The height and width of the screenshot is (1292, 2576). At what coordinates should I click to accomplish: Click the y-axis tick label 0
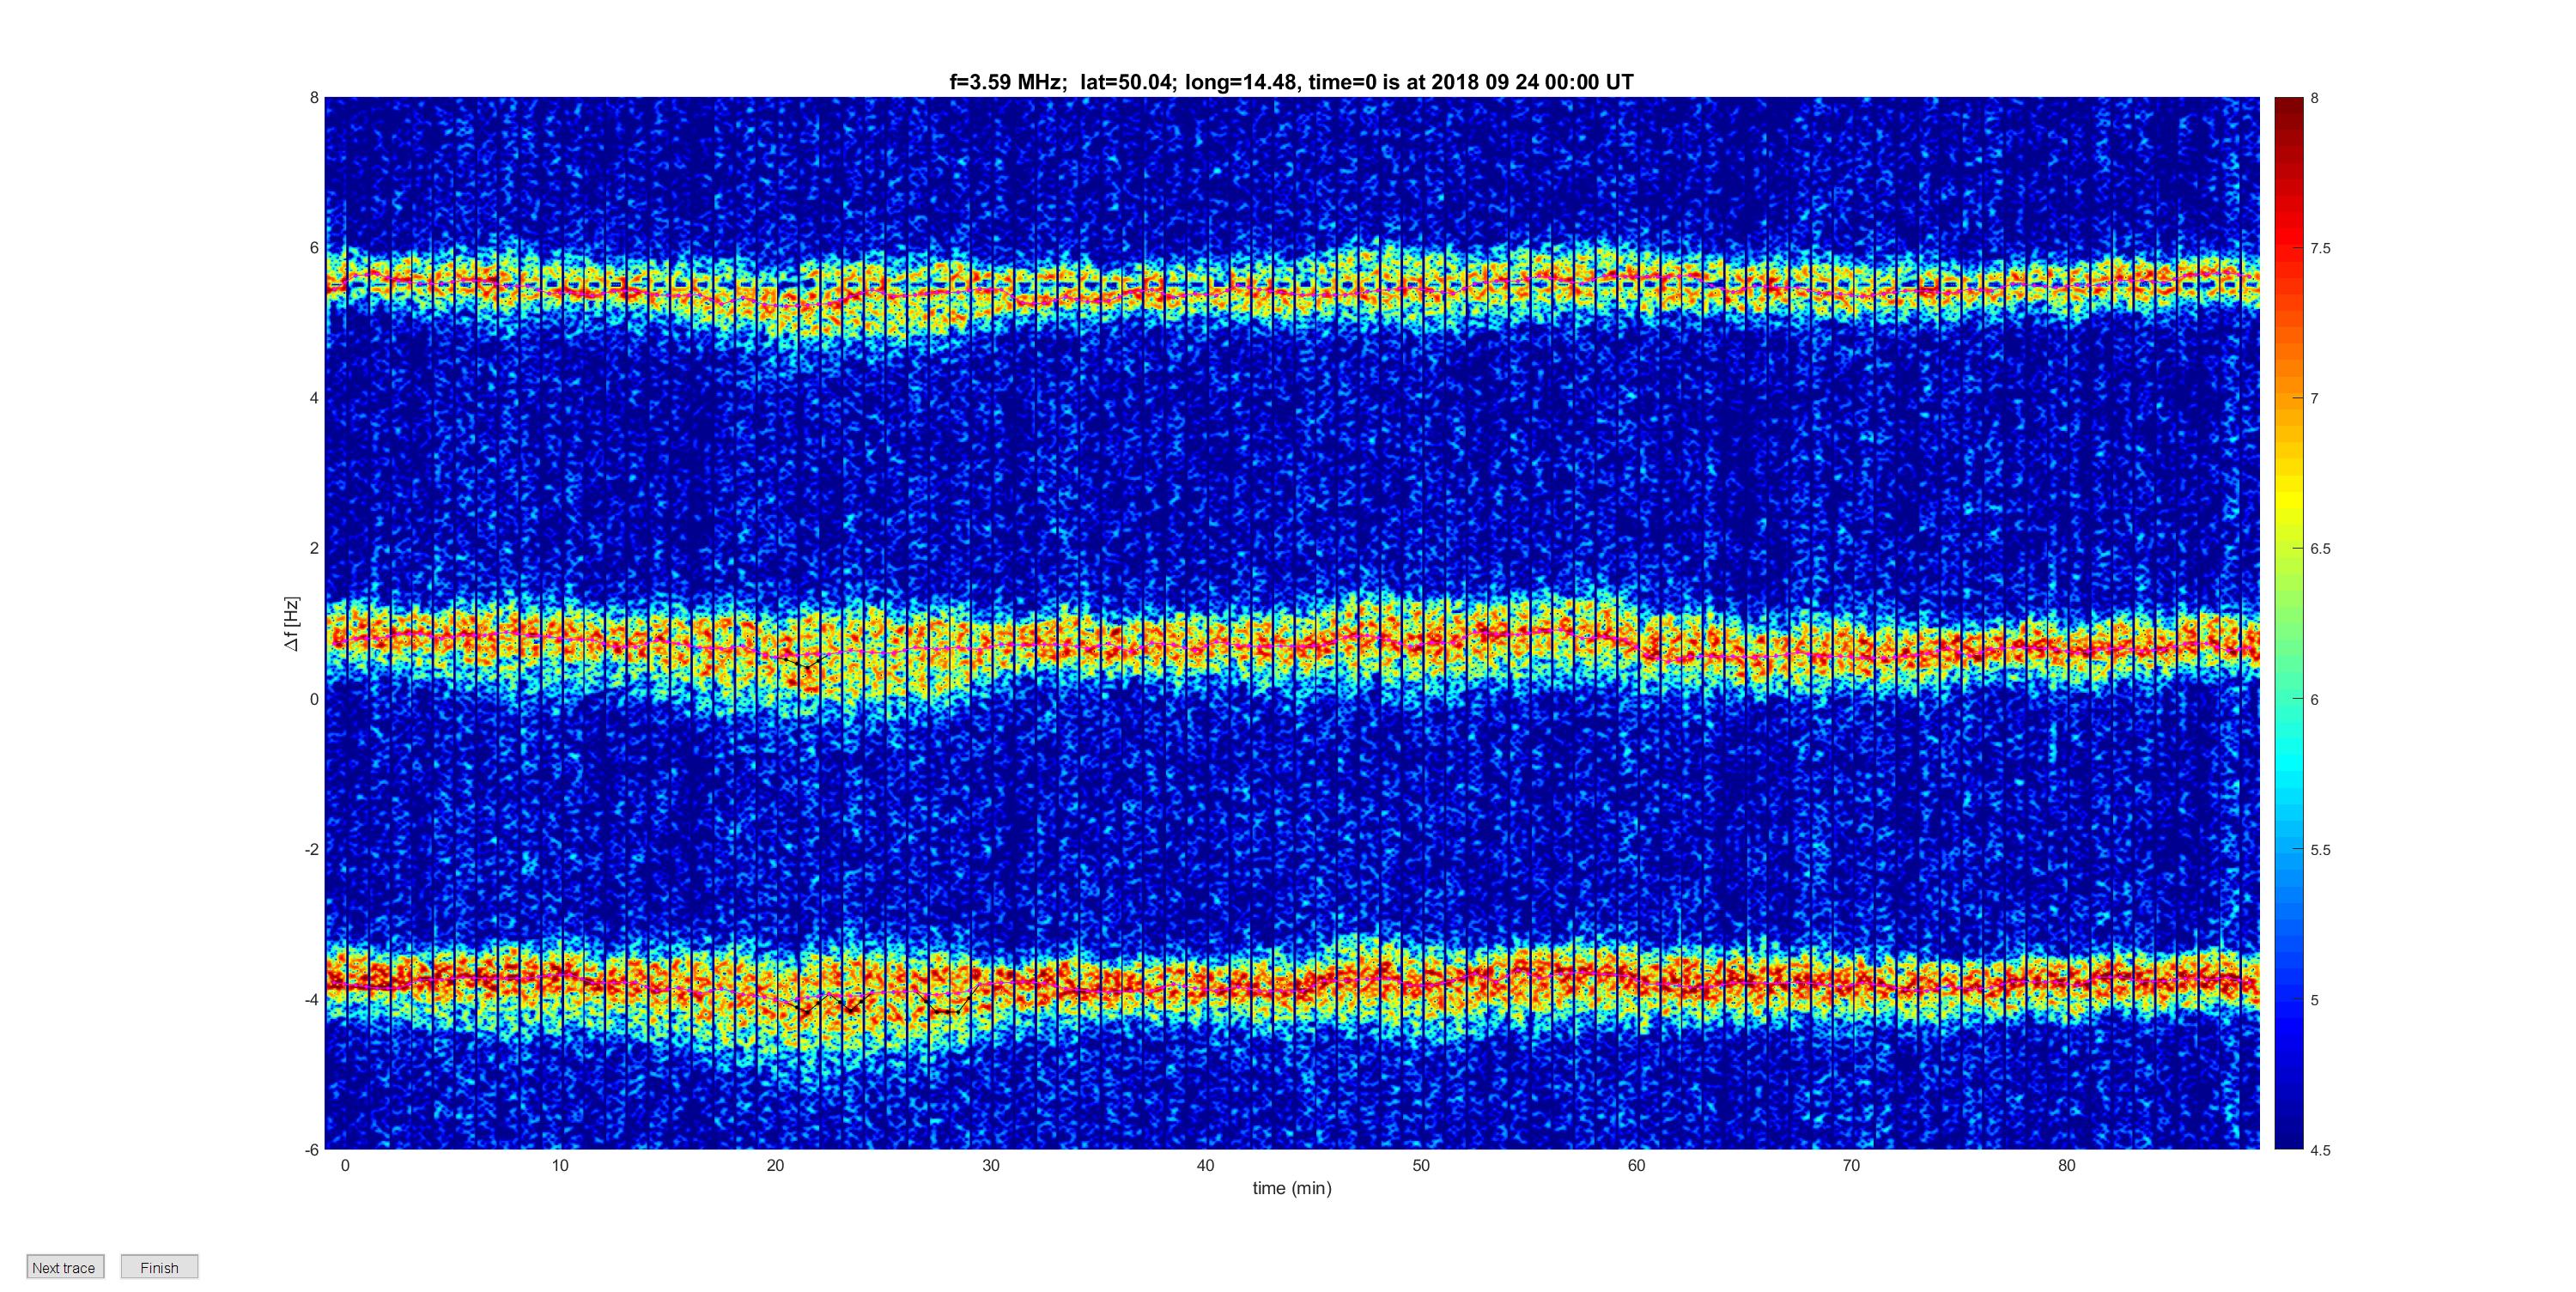coord(314,699)
